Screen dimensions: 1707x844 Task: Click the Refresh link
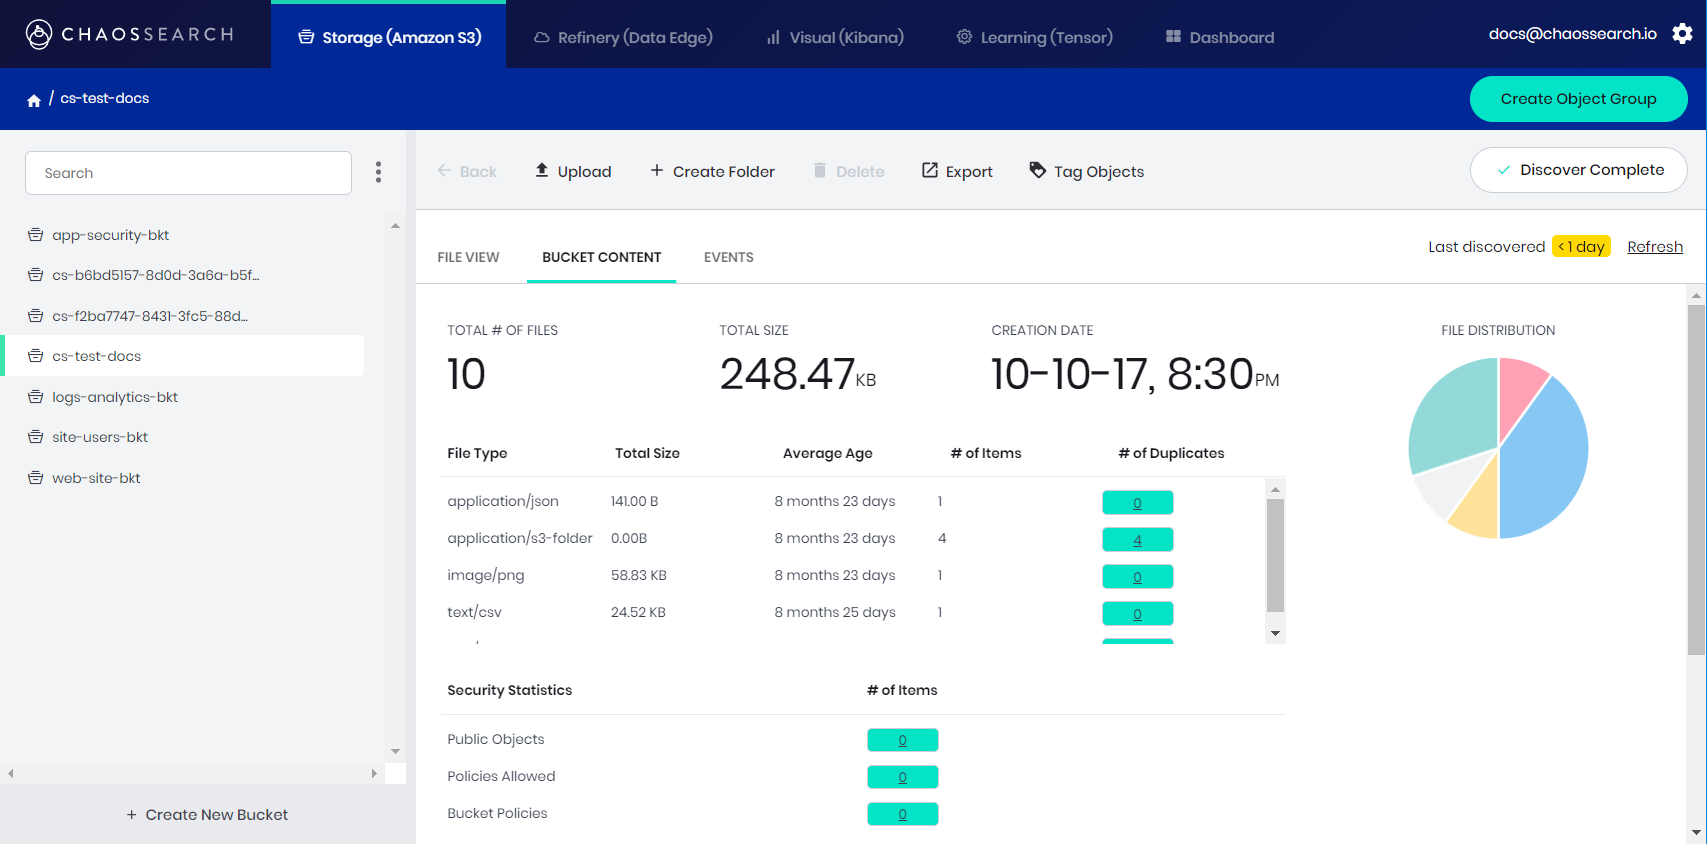click(1654, 247)
